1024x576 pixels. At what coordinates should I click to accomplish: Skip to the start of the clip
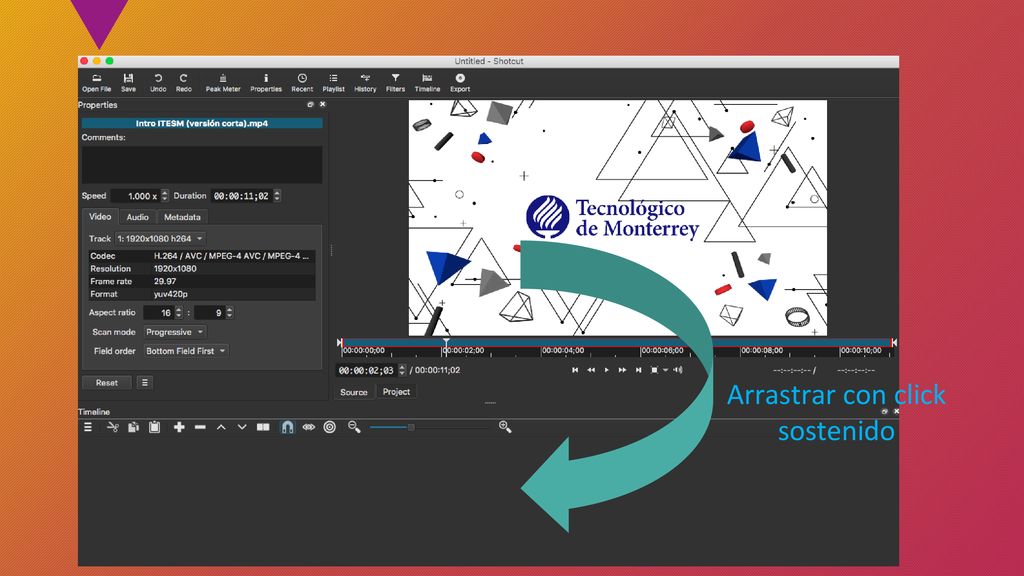pyautogui.click(x=575, y=370)
